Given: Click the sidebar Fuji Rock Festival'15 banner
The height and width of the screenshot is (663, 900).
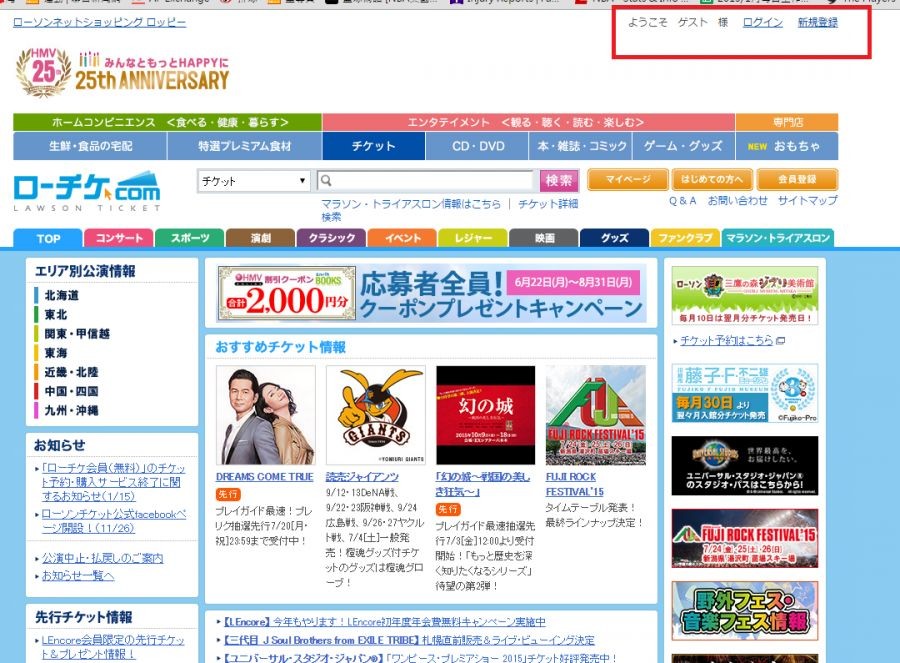Looking at the screenshot, I should point(744,538).
